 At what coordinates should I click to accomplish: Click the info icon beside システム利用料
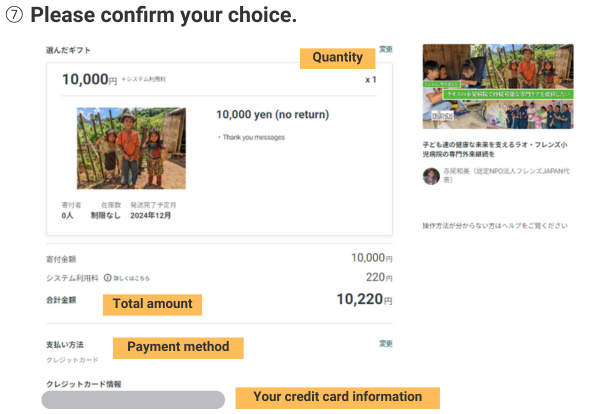coord(109,278)
